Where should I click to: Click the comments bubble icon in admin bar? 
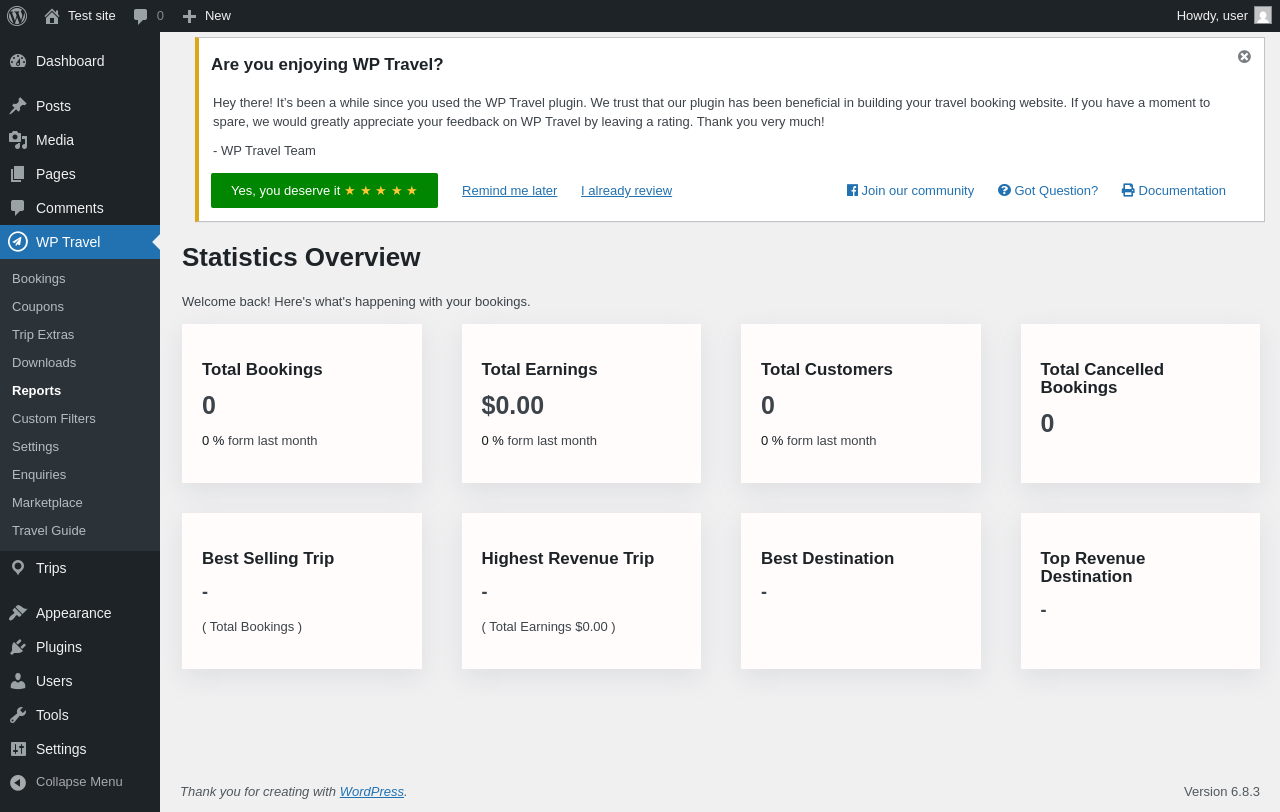[141, 16]
